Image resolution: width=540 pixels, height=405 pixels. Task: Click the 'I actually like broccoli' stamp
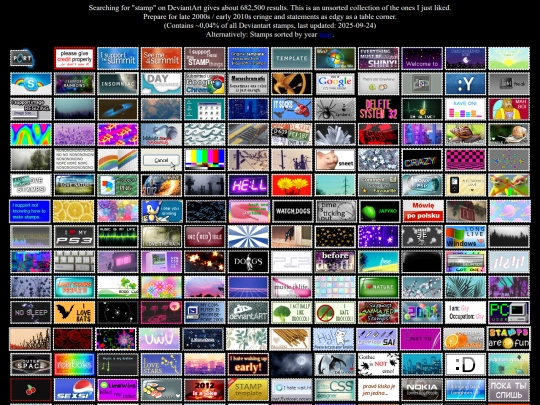click(291, 313)
